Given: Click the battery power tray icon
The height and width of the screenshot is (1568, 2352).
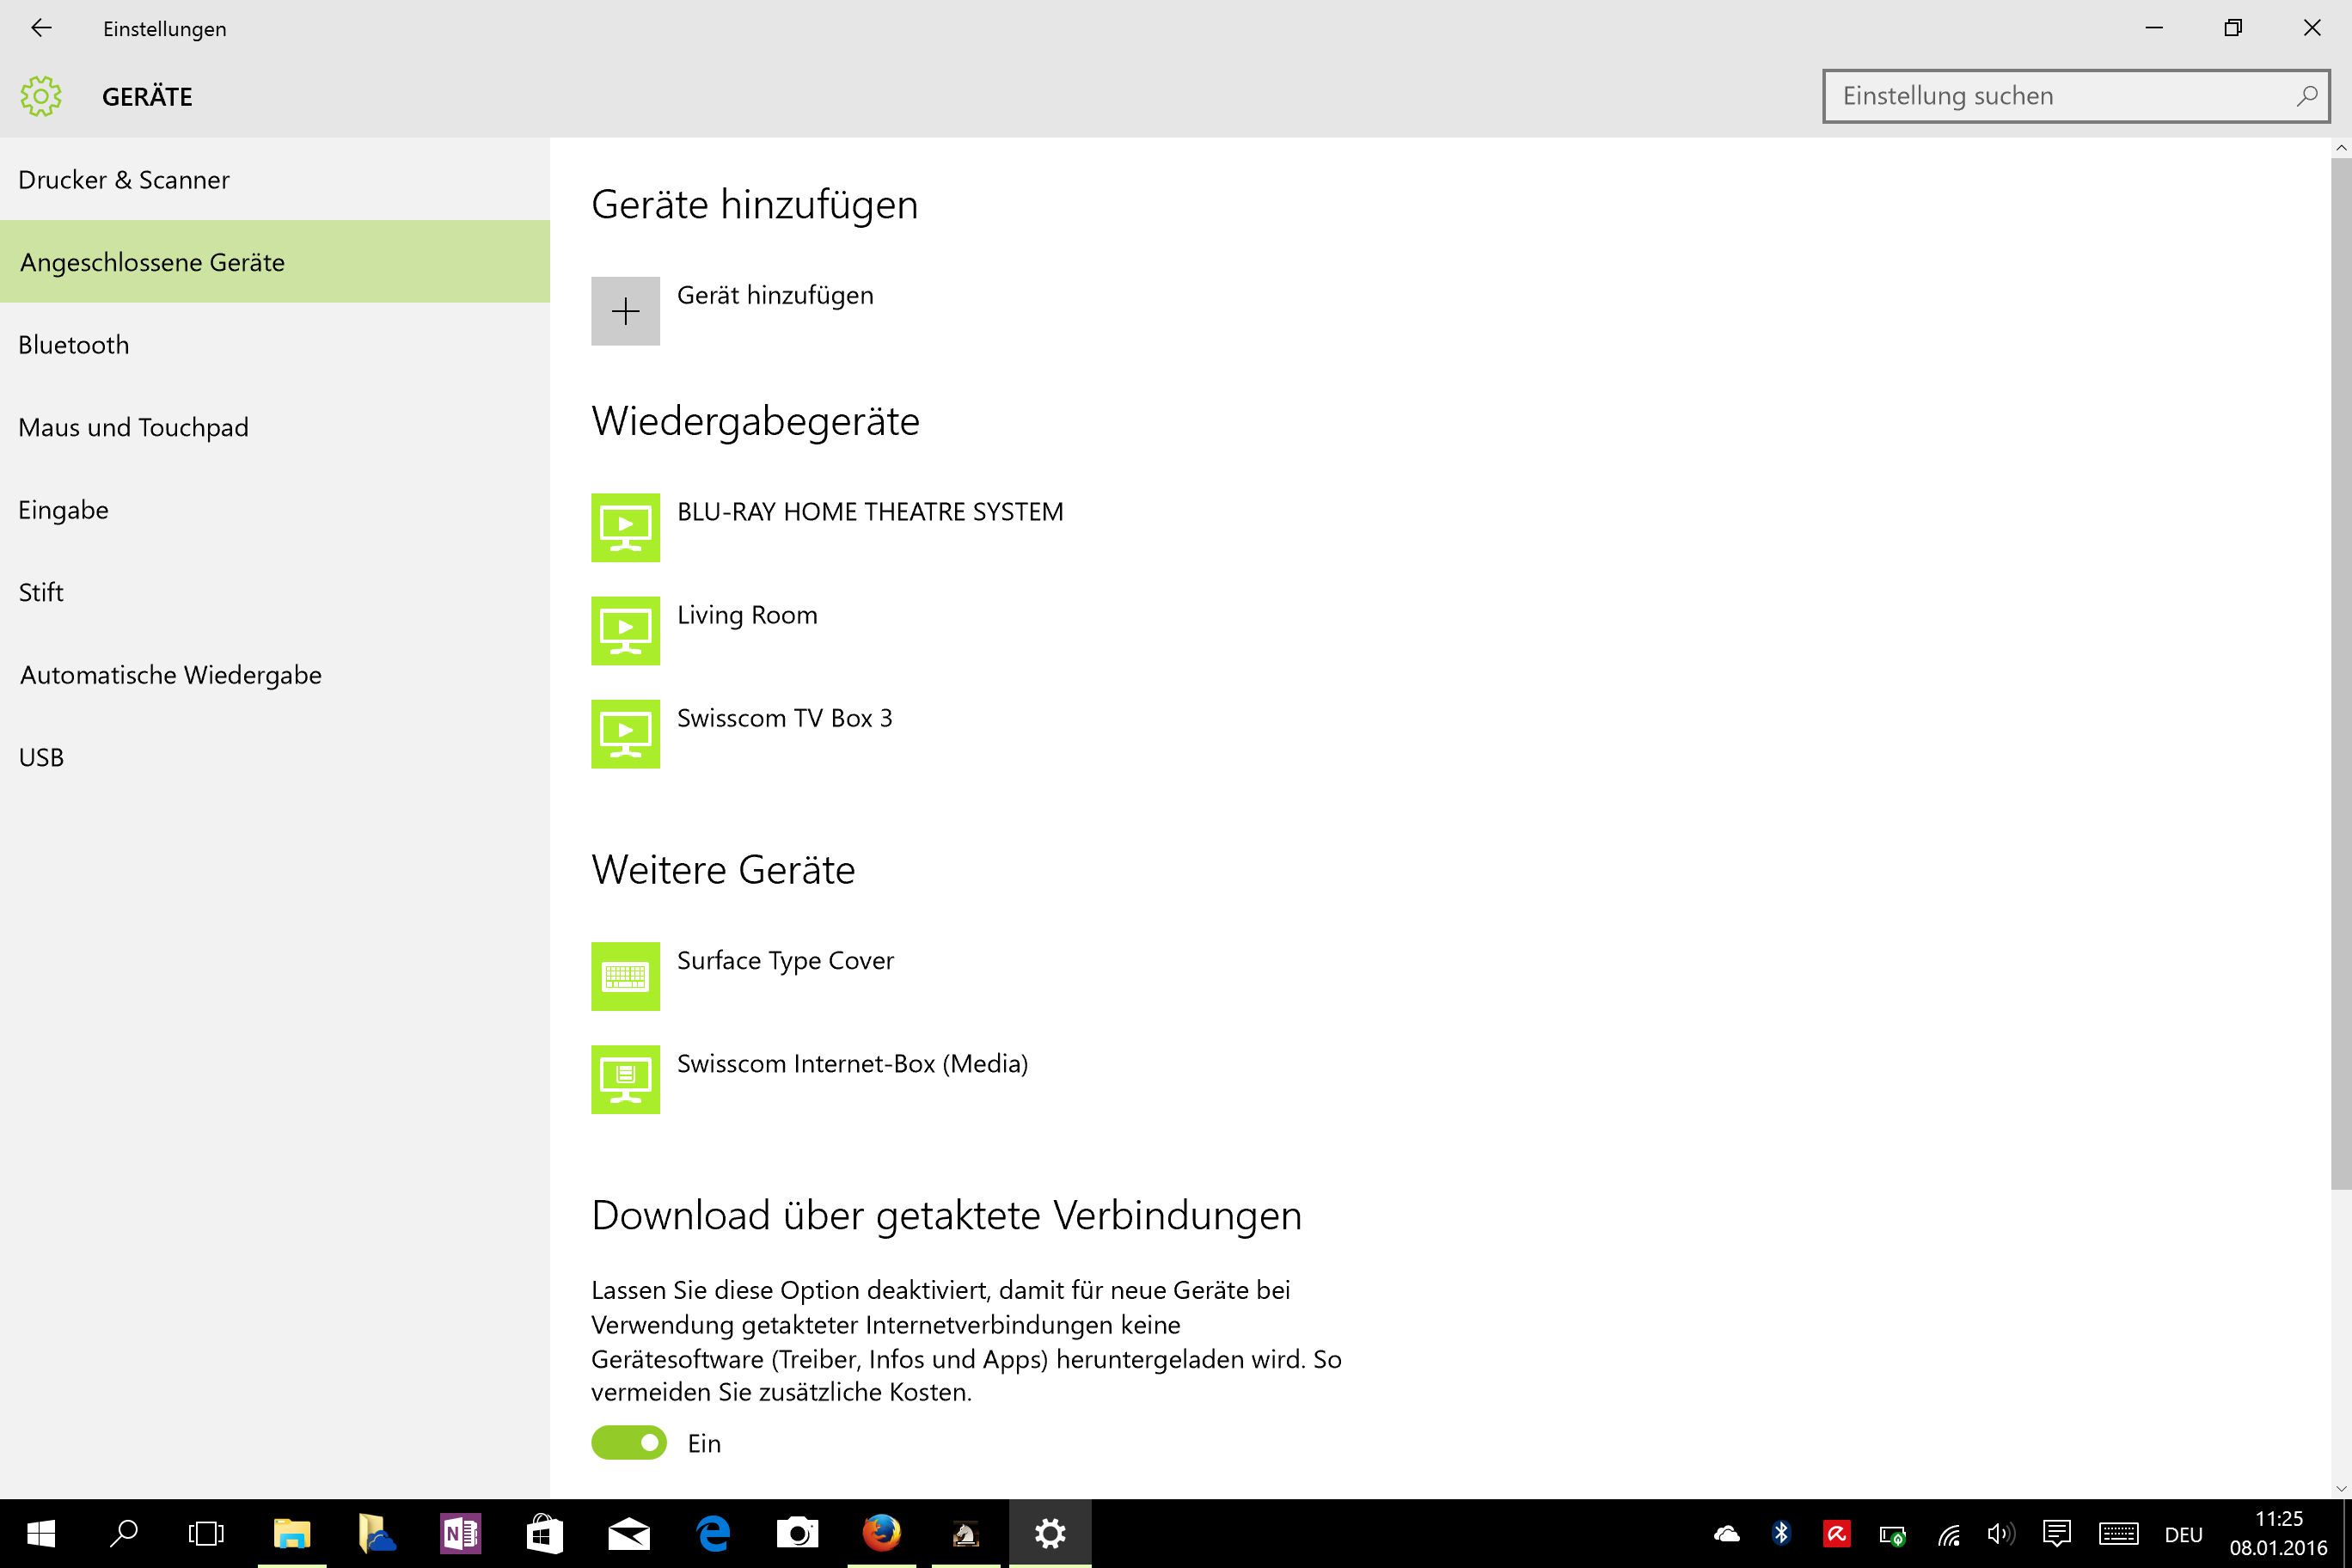Looking at the screenshot, I should tap(1892, 1535).
